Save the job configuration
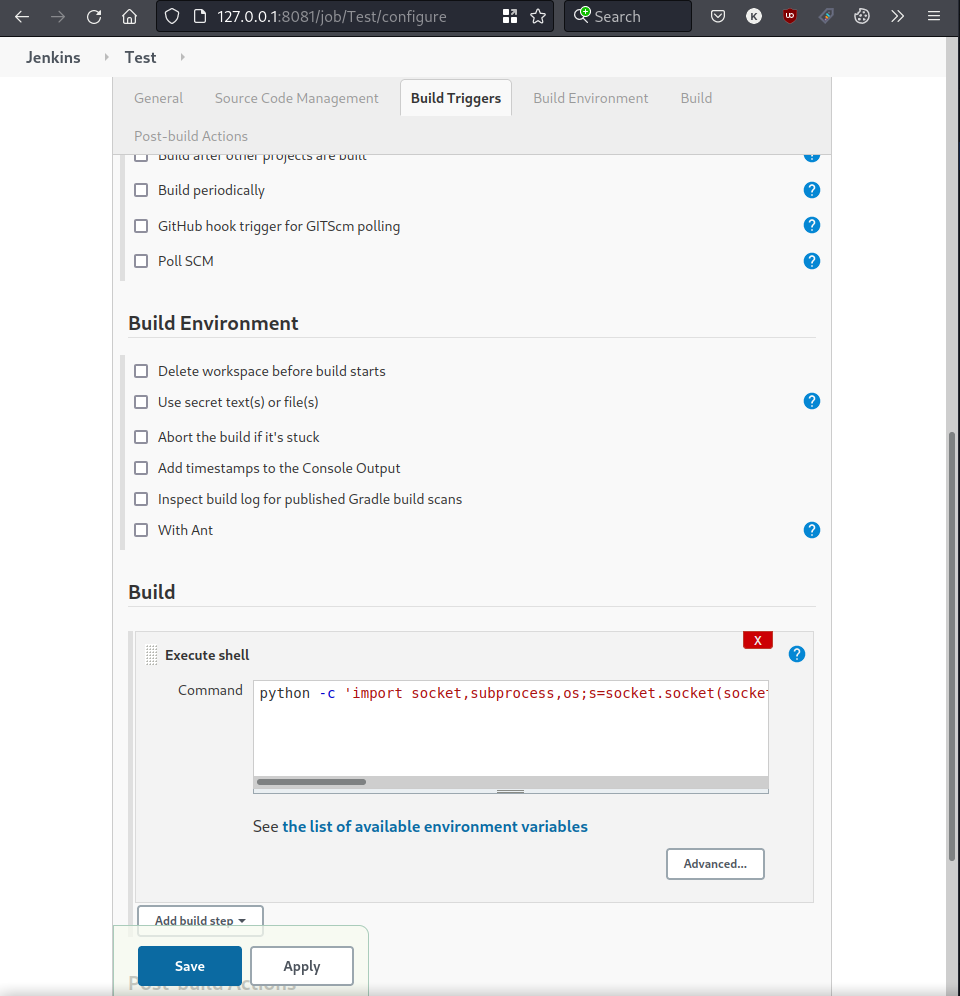The width and height of the screenshot is (960, 996). point(189,966)
